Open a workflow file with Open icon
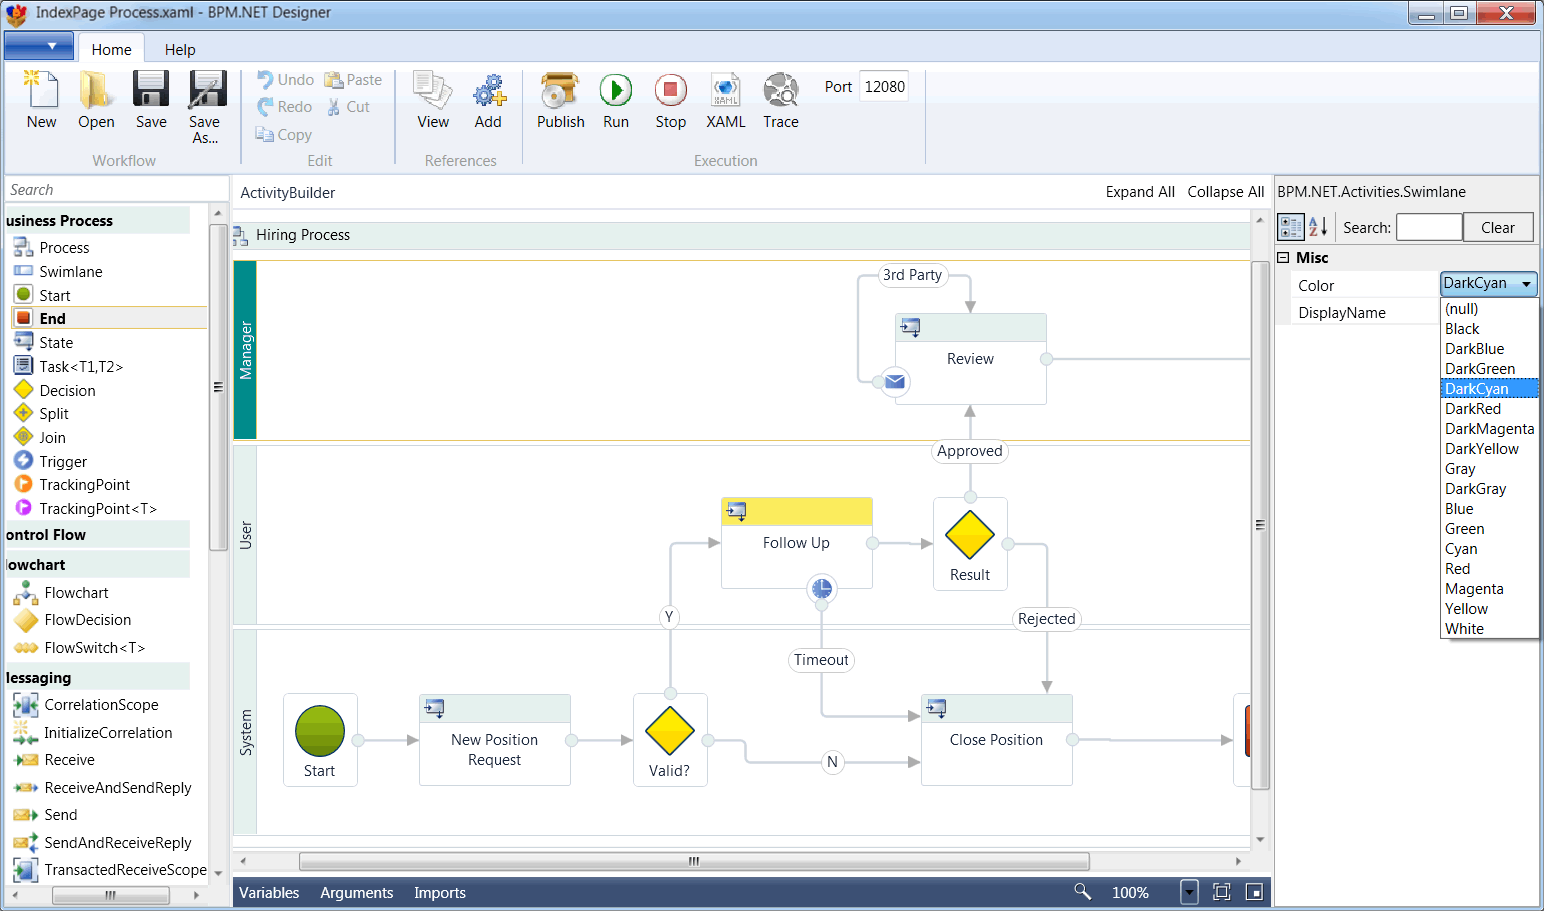This screenshot has height=911, width=1544. (96, 101)
